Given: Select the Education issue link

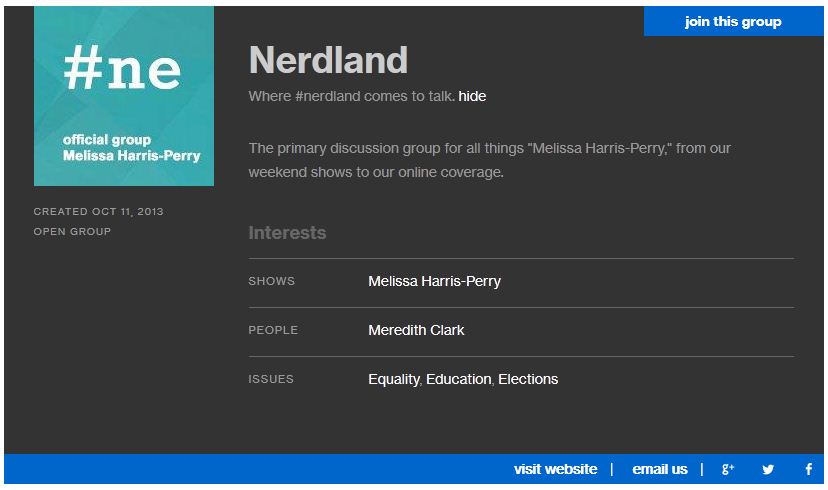Looking at the screenshot, I should (459, 379).
